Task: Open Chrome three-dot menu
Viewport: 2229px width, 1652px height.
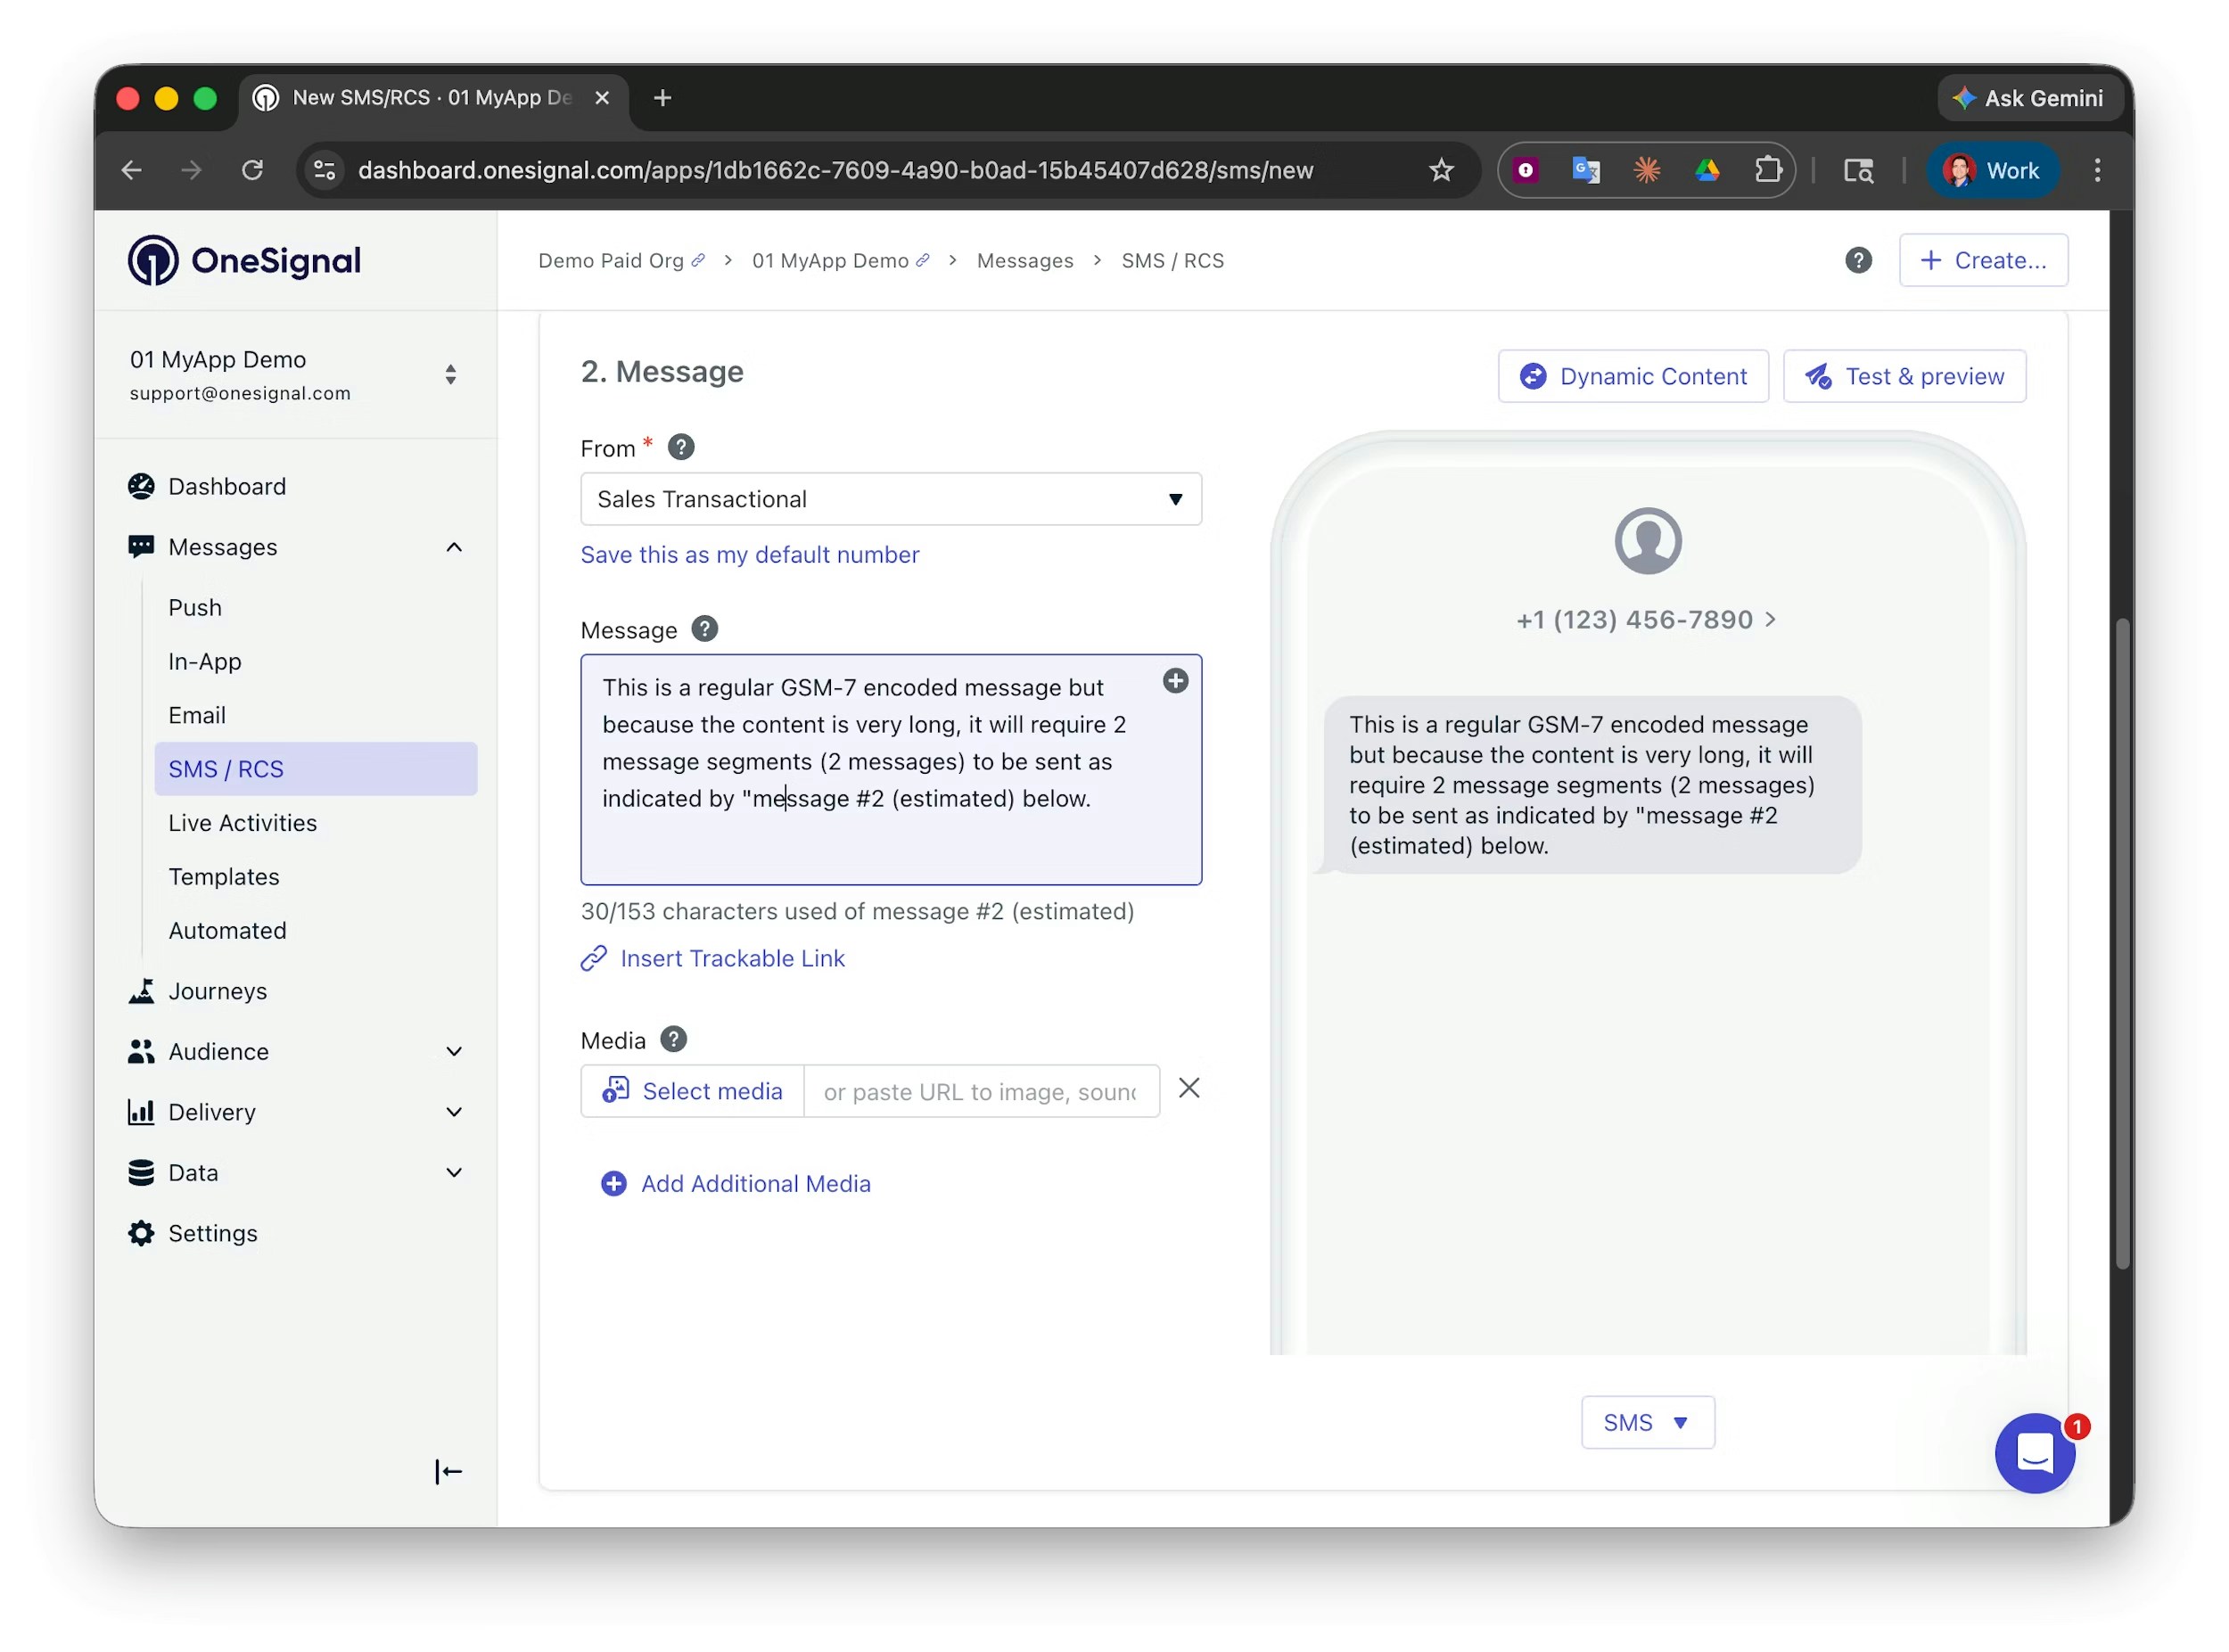Action: click(x=2097, y=170)
